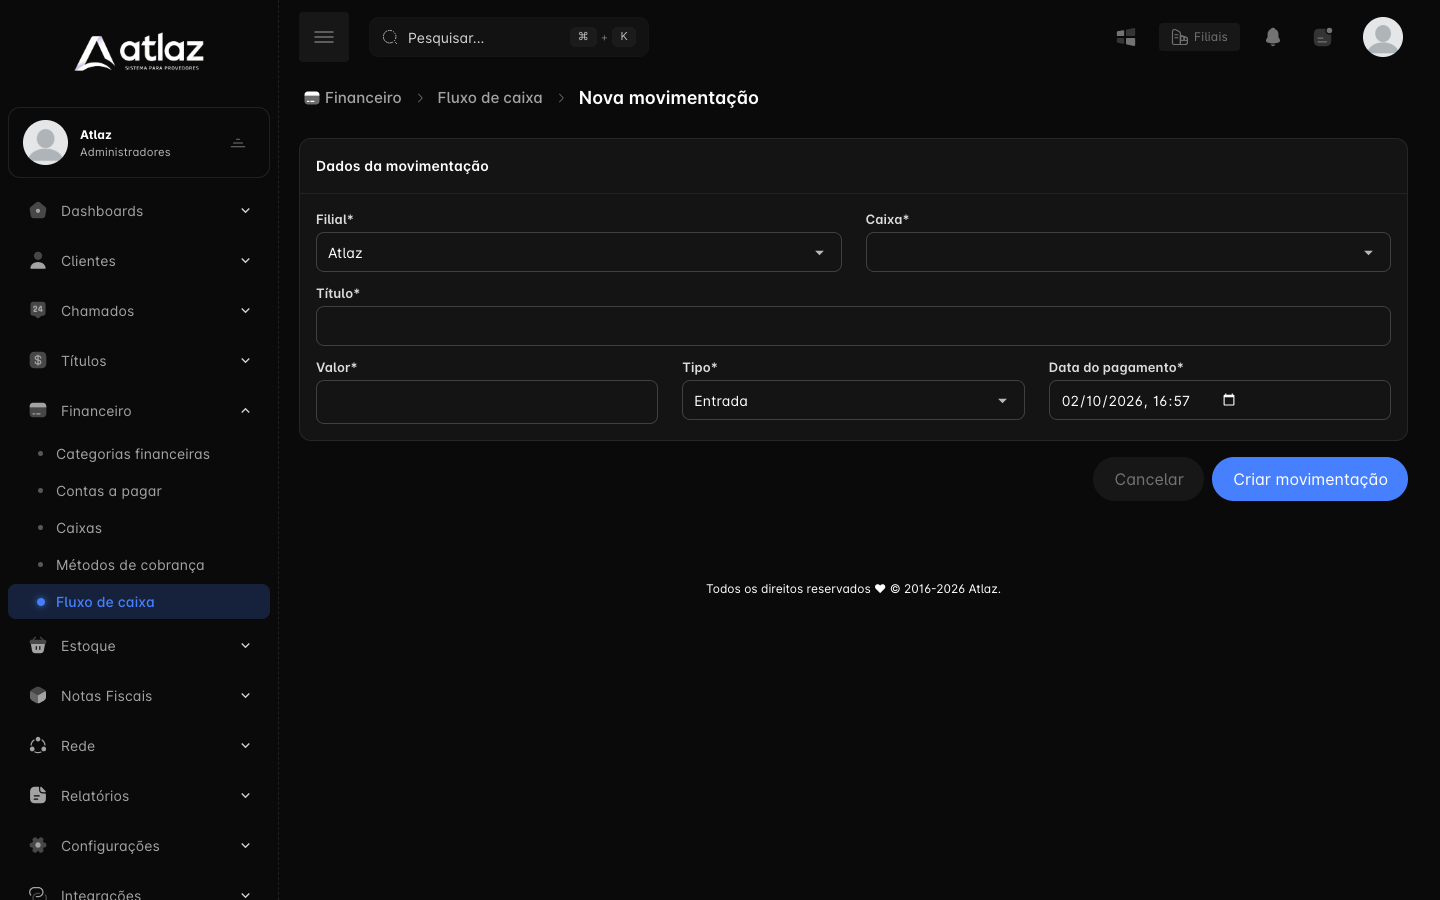Open the user avatar in top right
The image size is (1440, 900).
[x=1383, y=37]
